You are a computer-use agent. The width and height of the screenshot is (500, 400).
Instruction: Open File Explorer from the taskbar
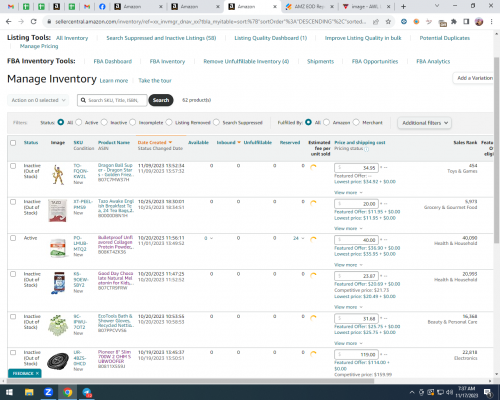29,392
